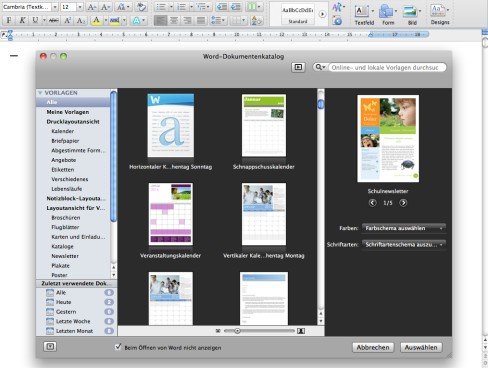Viewport: 488px width, 368px height.
Task: Open 'Newsletter' template category
Action: 65,256
